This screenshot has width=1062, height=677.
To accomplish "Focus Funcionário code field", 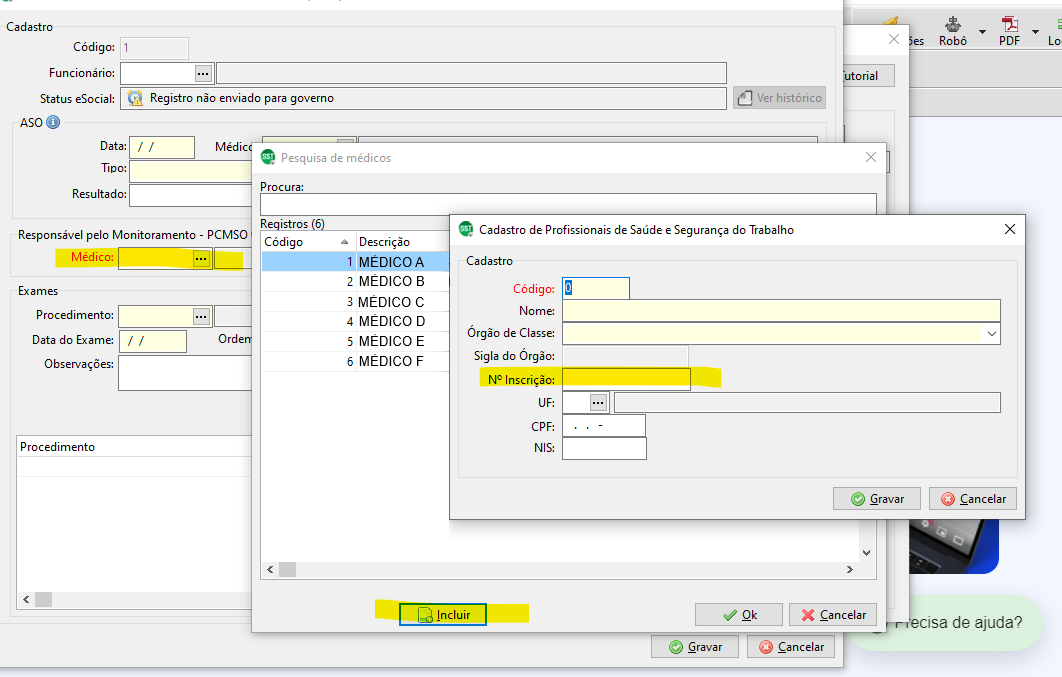I will coord(158,73).
